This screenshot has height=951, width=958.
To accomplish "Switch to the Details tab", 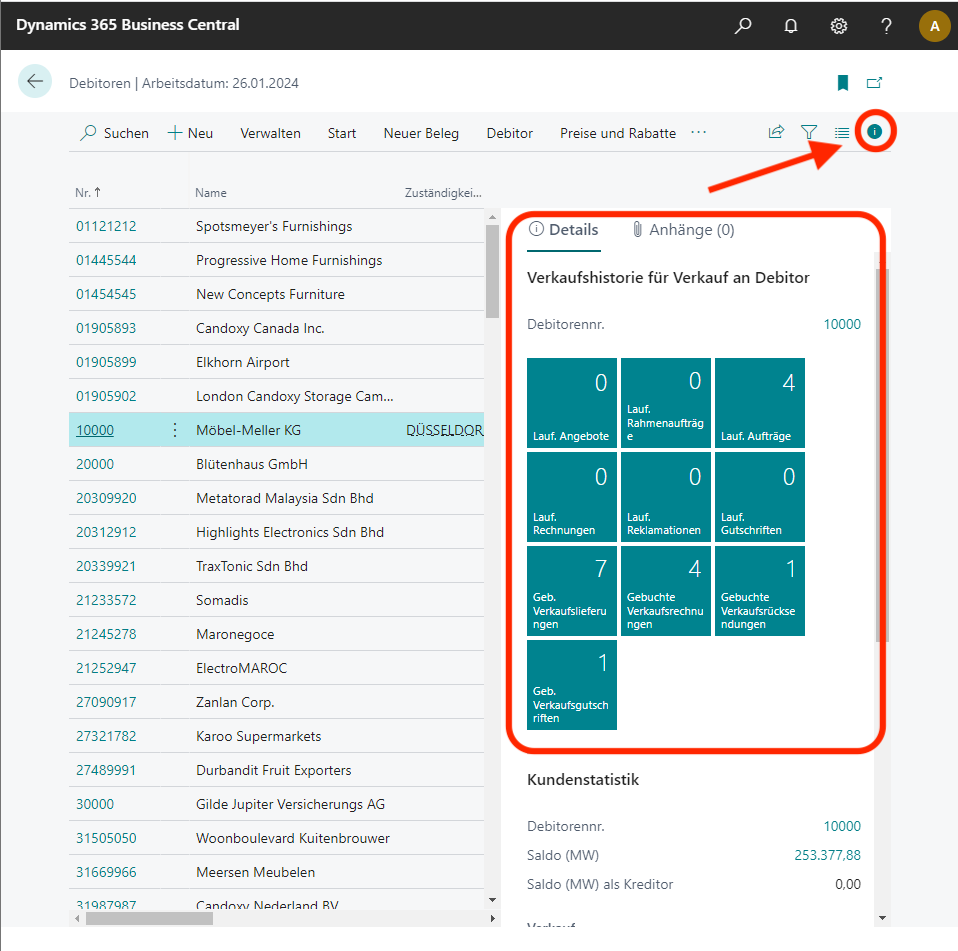I will click(563, 230).
